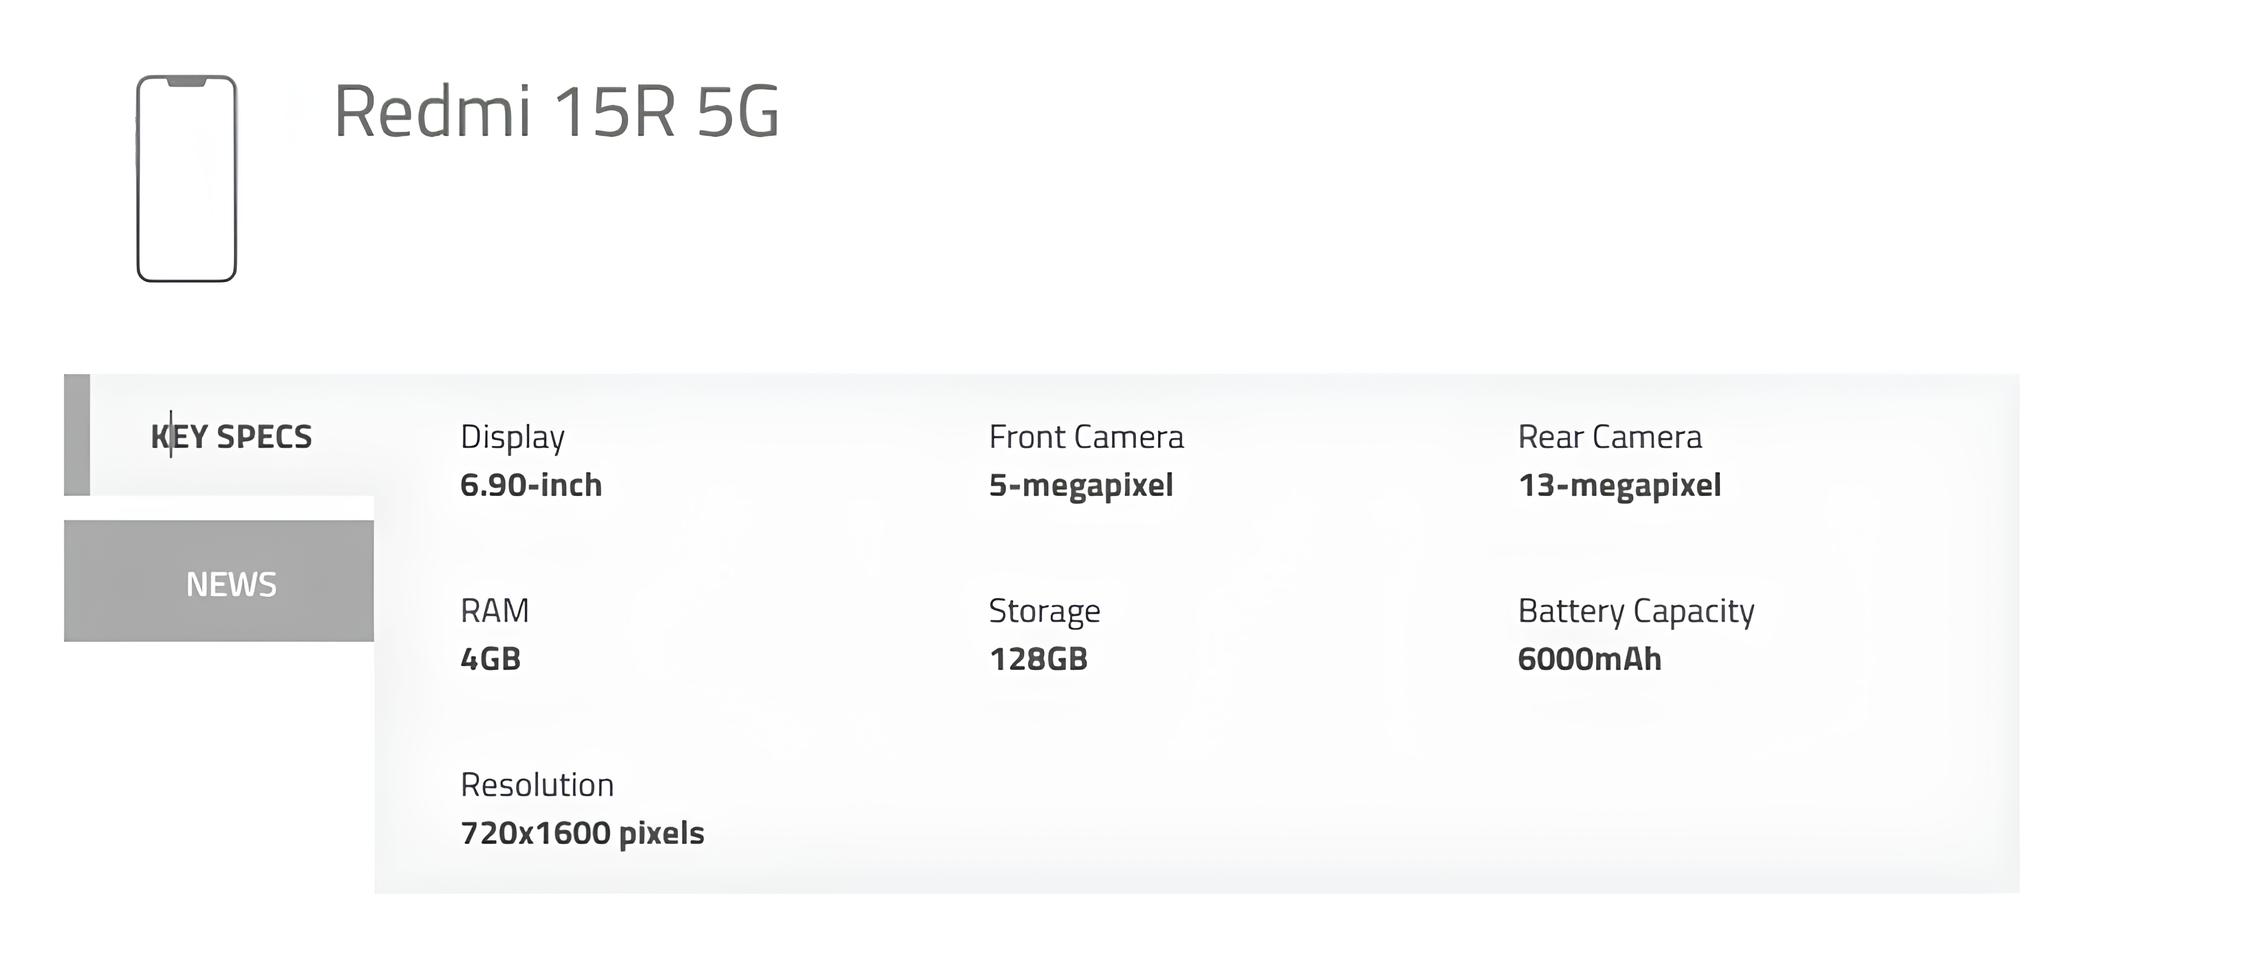Click the Resolution label
This screenshot has width=2244, height=962.
click(x=537, y=784)
